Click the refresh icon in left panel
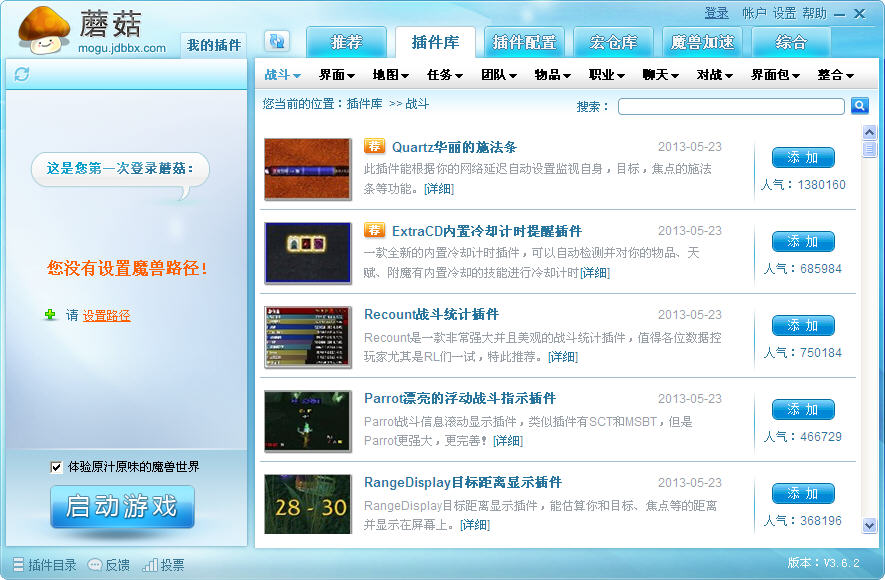Image resolution: width=885 pixels, height=580 pixels. tap(22, 74)
